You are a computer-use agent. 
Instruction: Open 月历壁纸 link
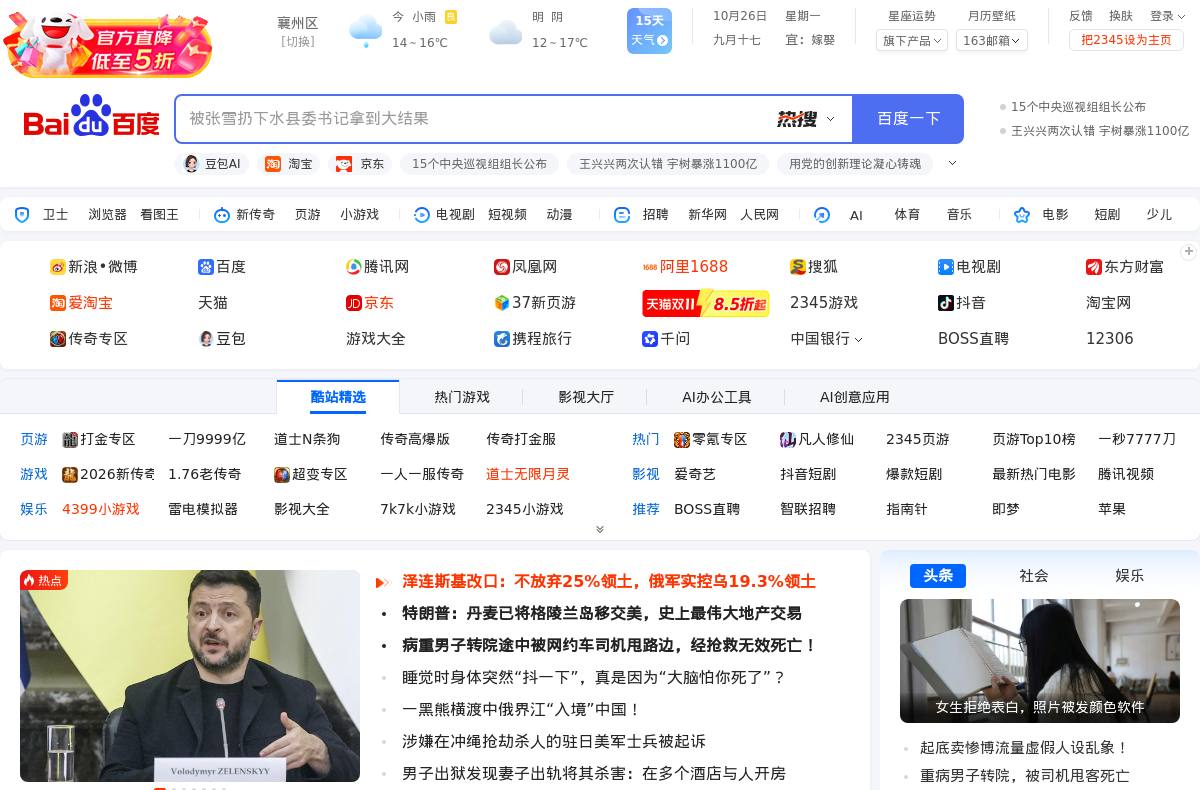991,16
